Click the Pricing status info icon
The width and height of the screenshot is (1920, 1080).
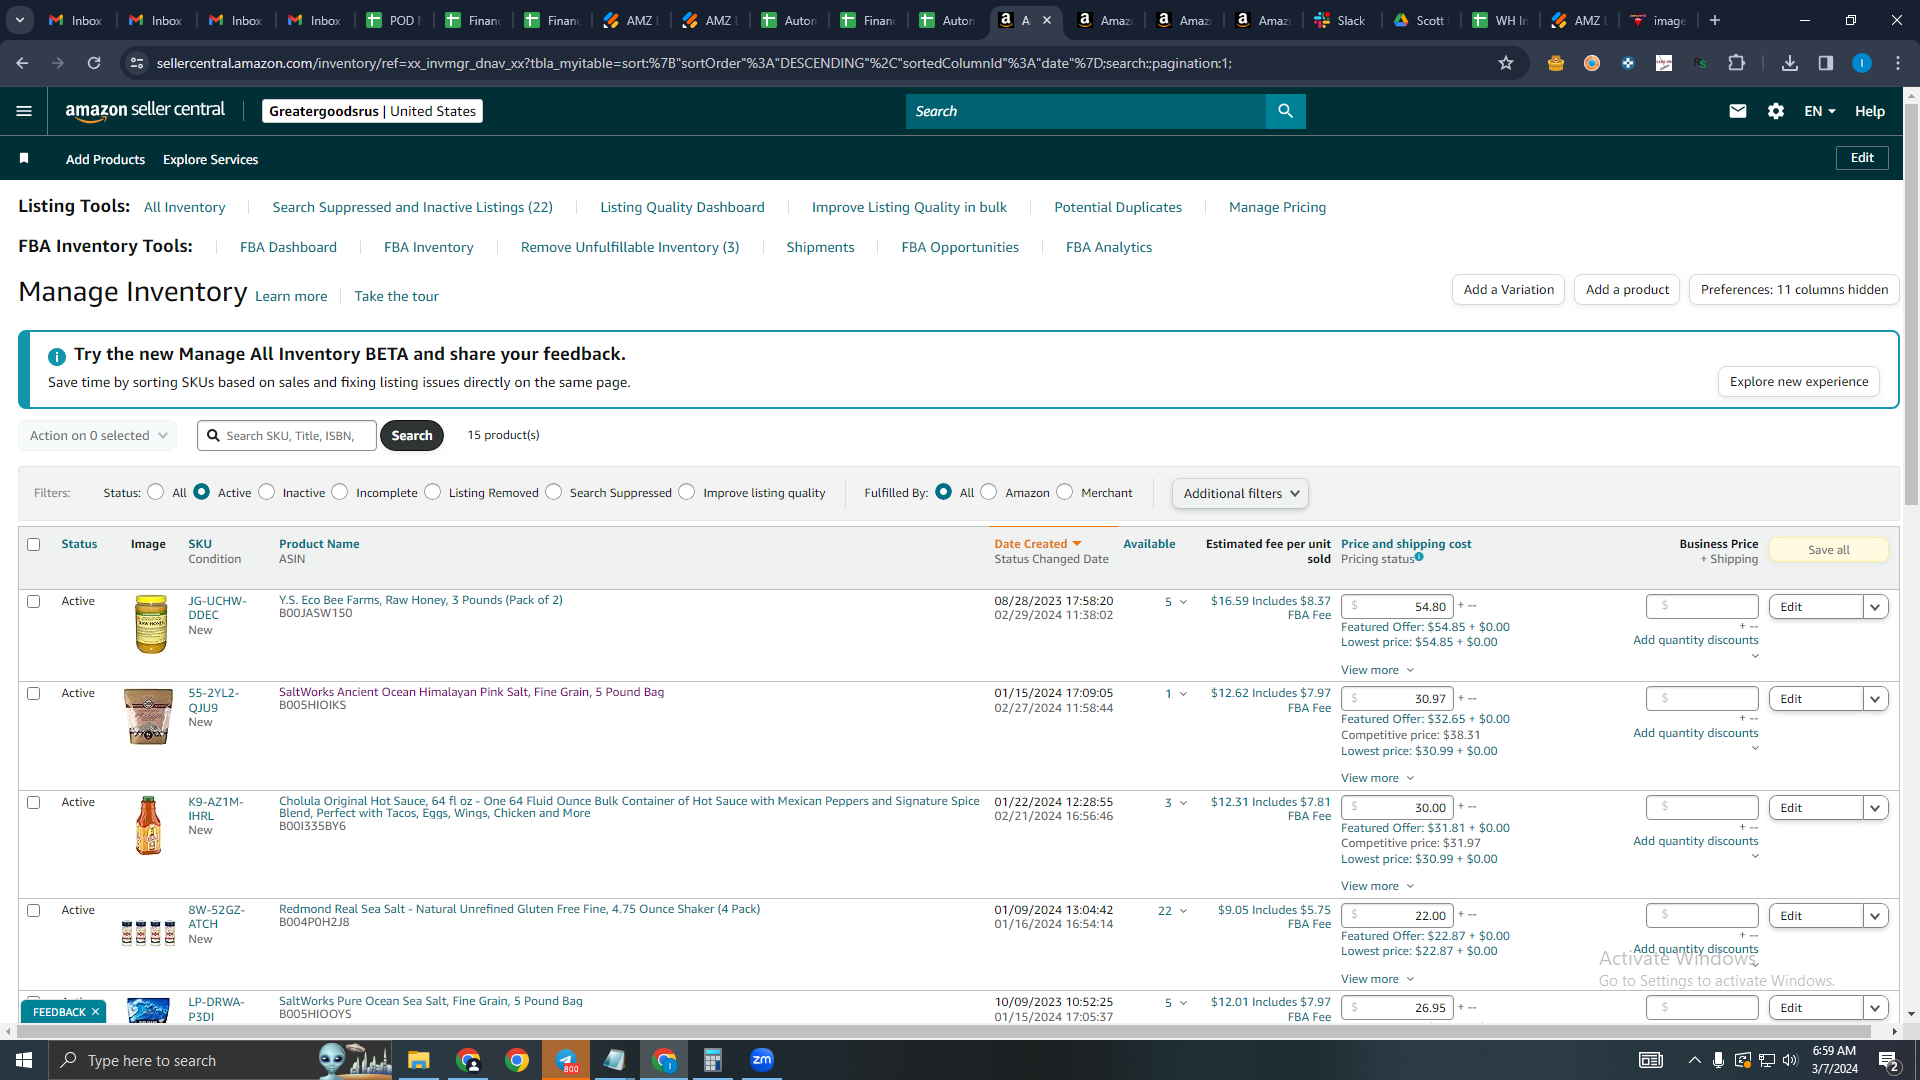pyautogui.click(x=1419, y=557)
